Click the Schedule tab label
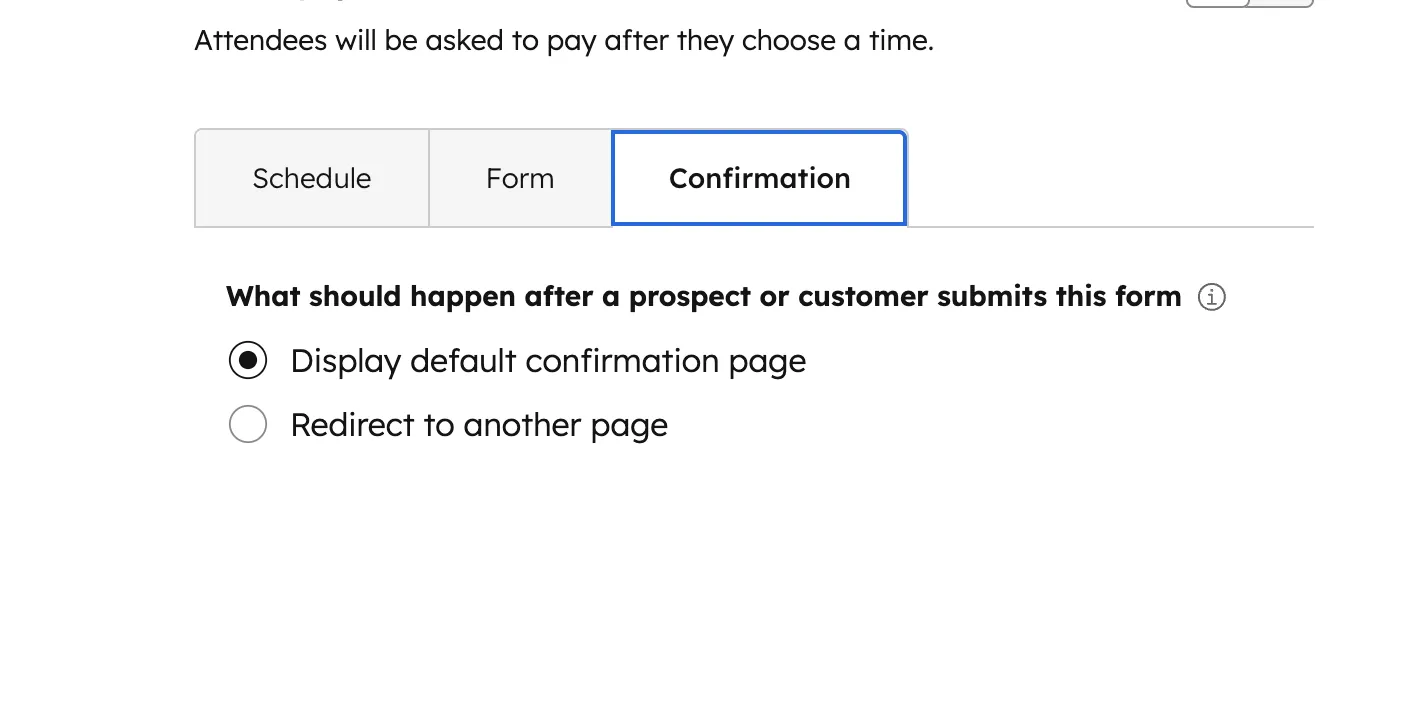This screenshot has height=728, width=1428. coord(311,178)
